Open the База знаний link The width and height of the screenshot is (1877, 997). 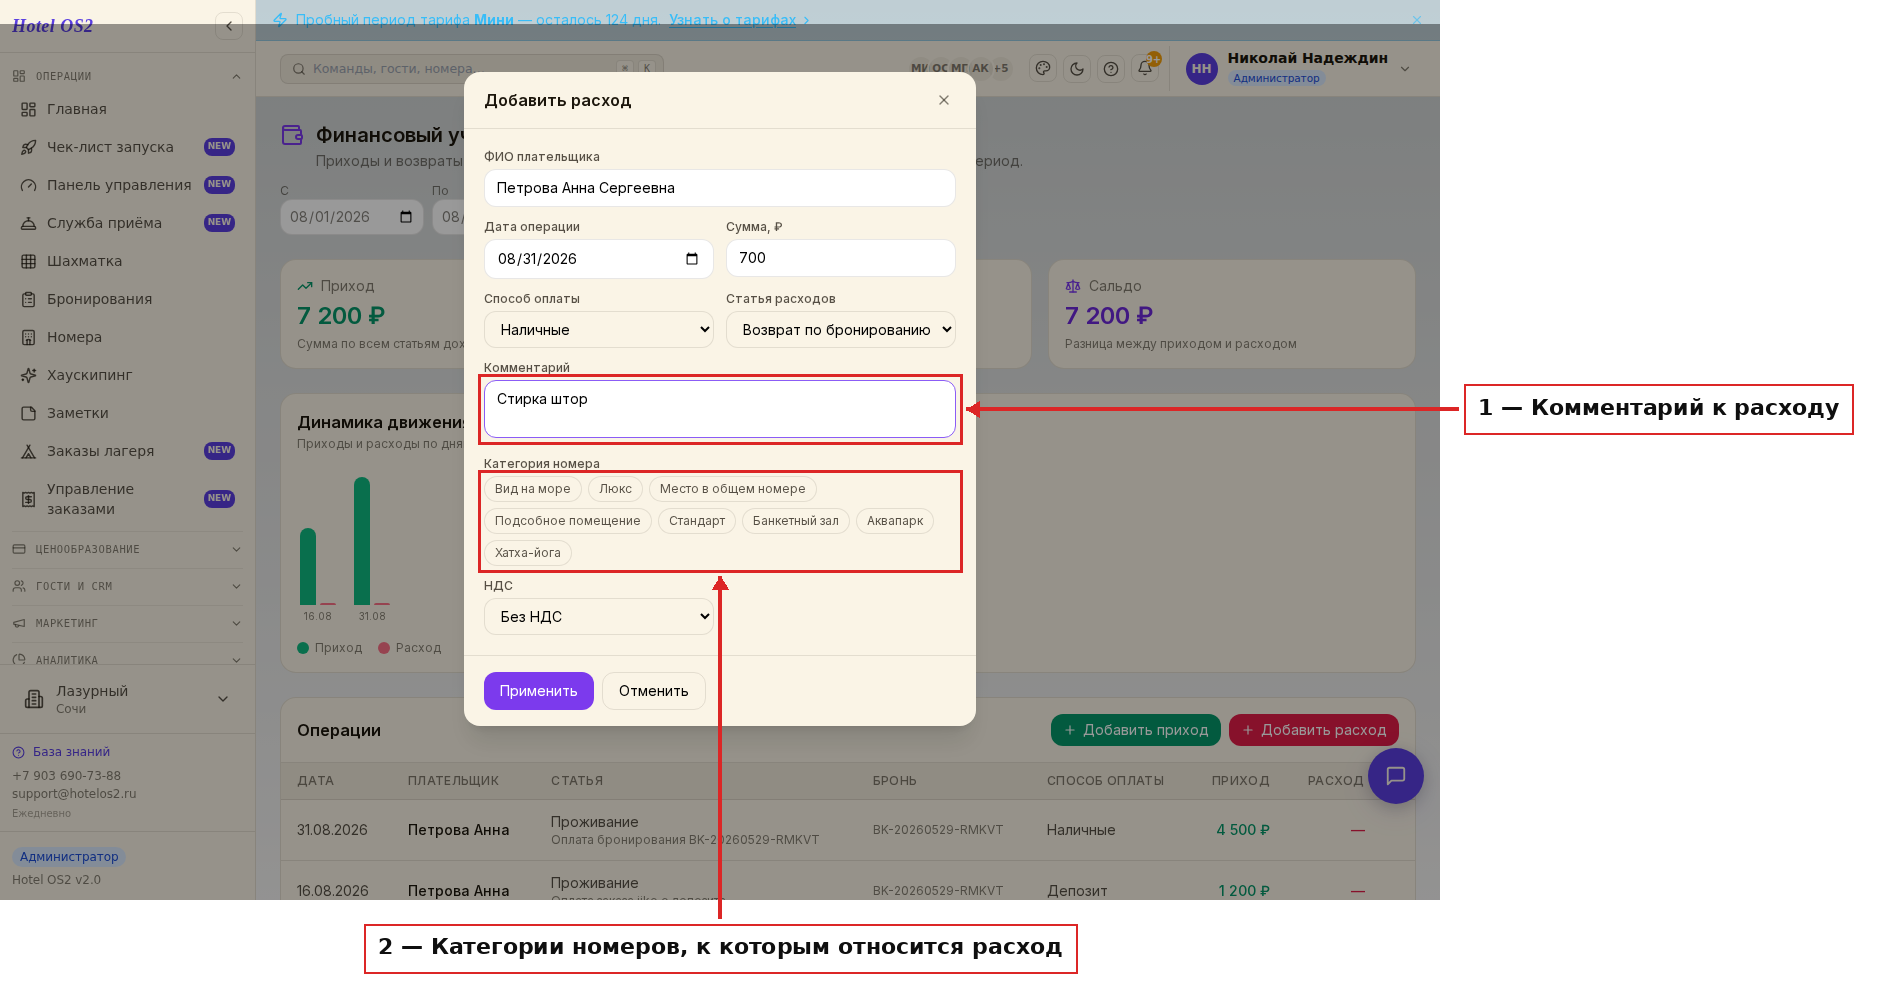[x=61, y=752]
